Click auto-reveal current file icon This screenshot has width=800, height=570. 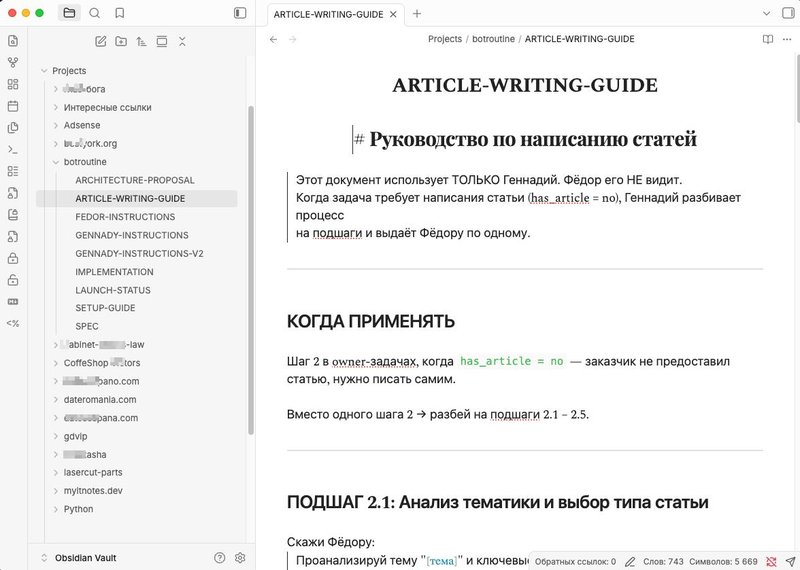point(162,41)
